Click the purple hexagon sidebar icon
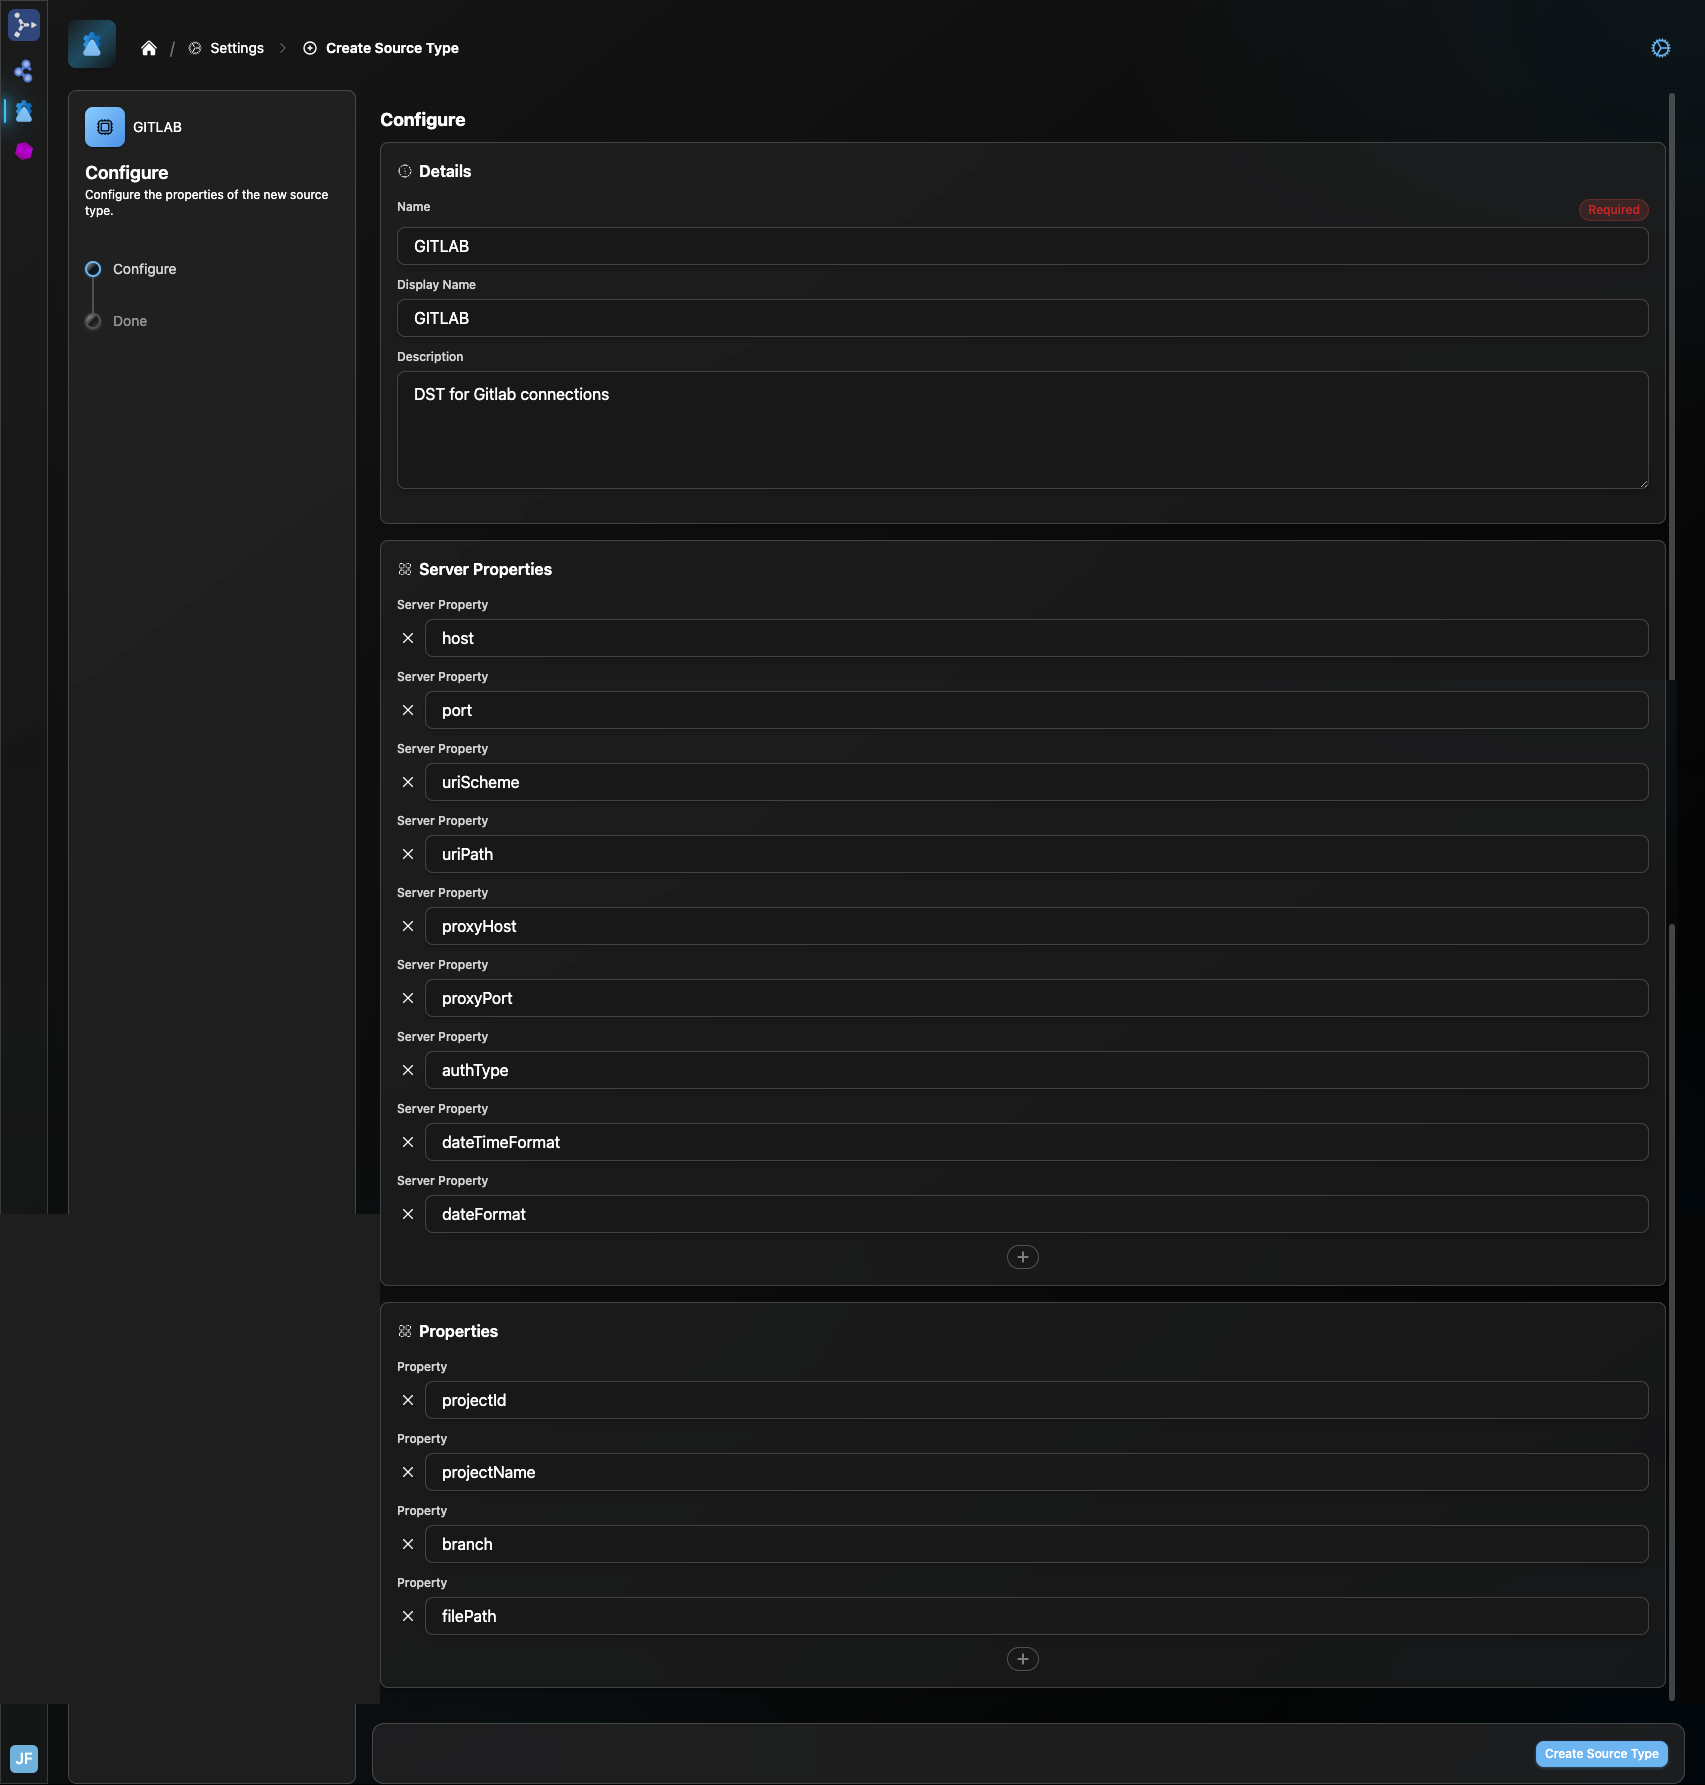The width and height of the screenshot is (1705, 1785). pyautogui.click(x=24, y=151)
